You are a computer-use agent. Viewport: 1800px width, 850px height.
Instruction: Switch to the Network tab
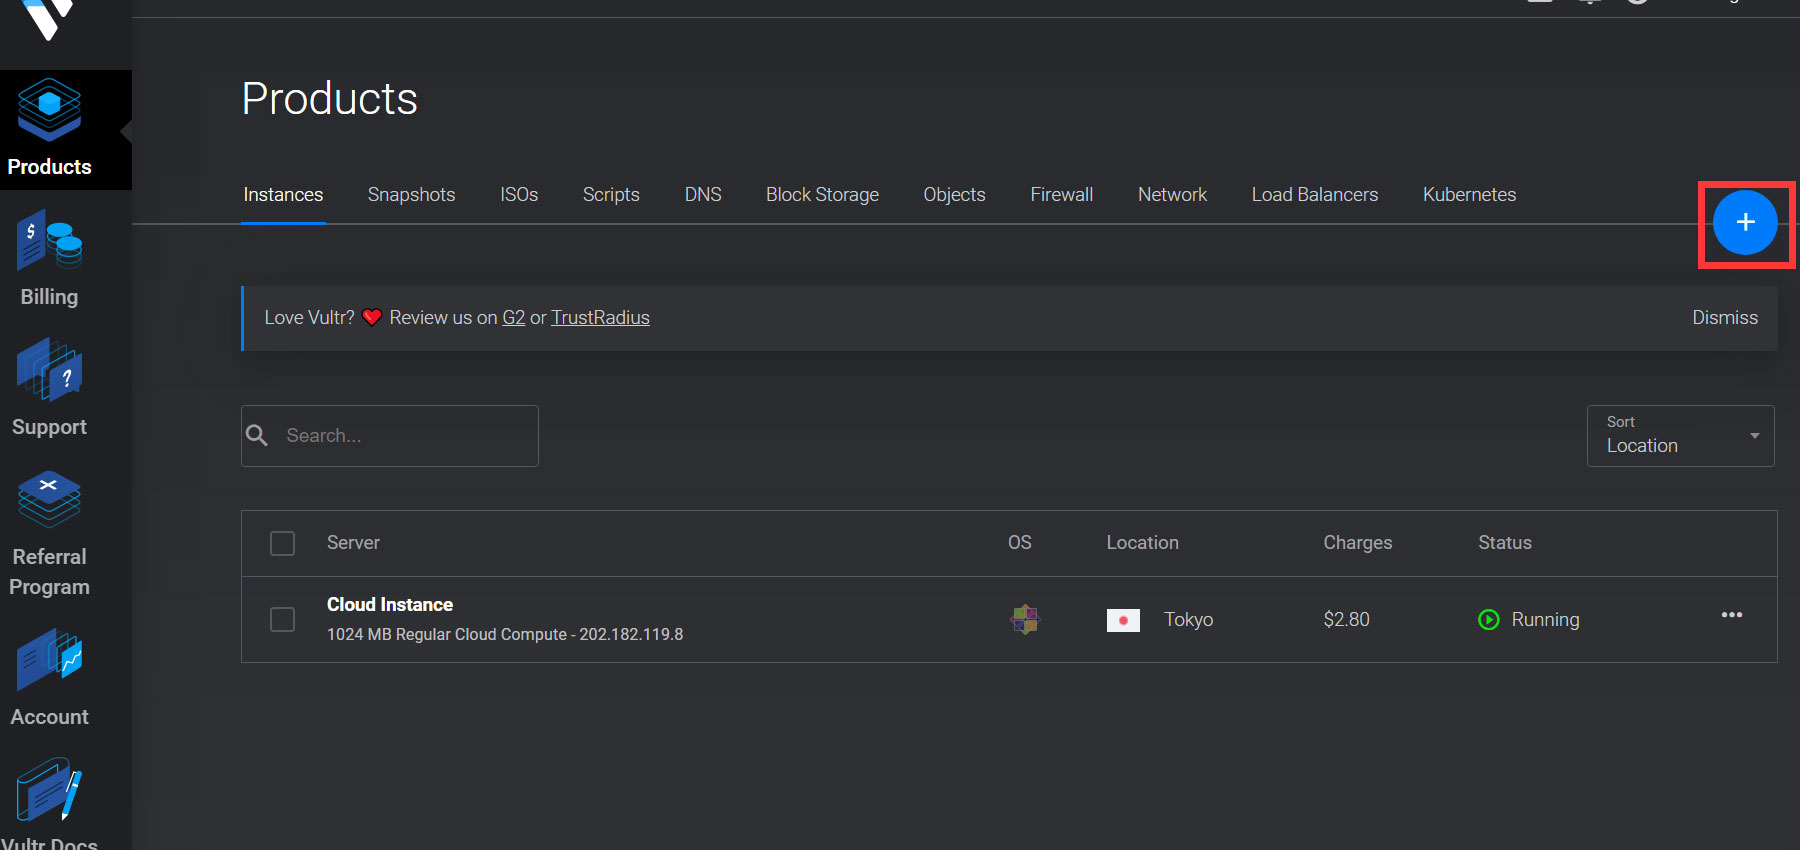click(1172, 194)
